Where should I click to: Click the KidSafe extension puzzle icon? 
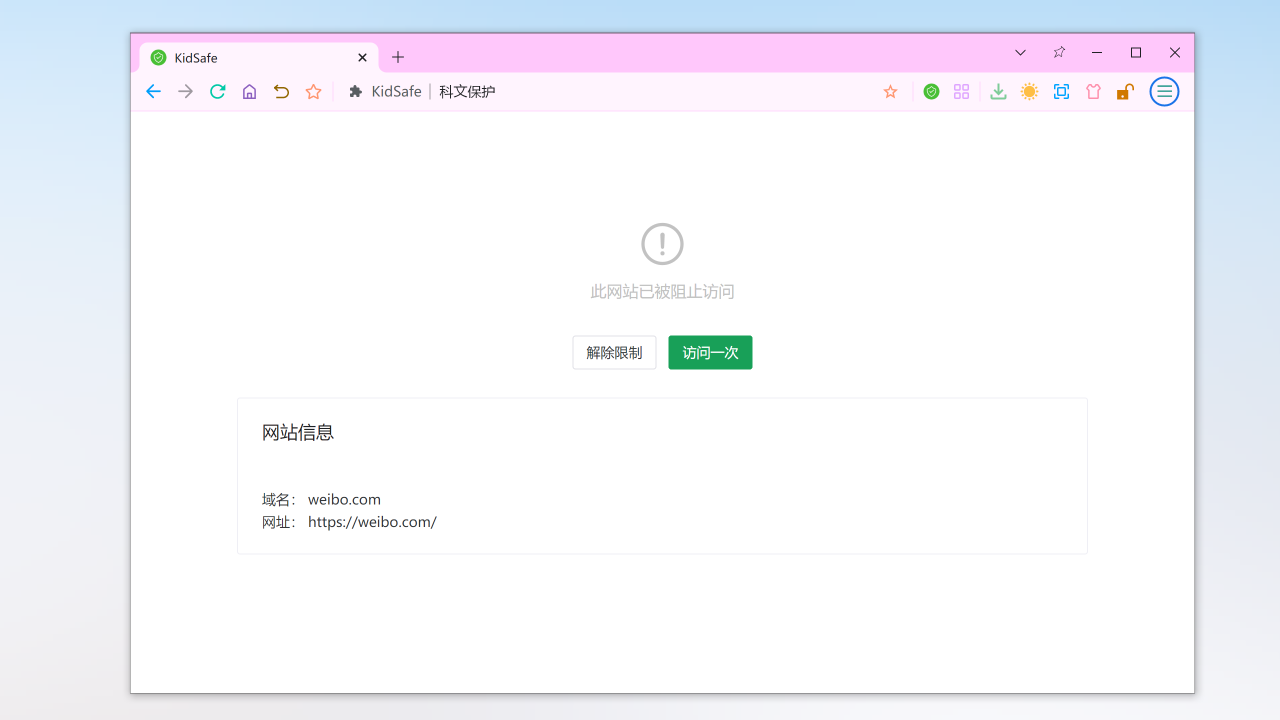pos(356,91)
